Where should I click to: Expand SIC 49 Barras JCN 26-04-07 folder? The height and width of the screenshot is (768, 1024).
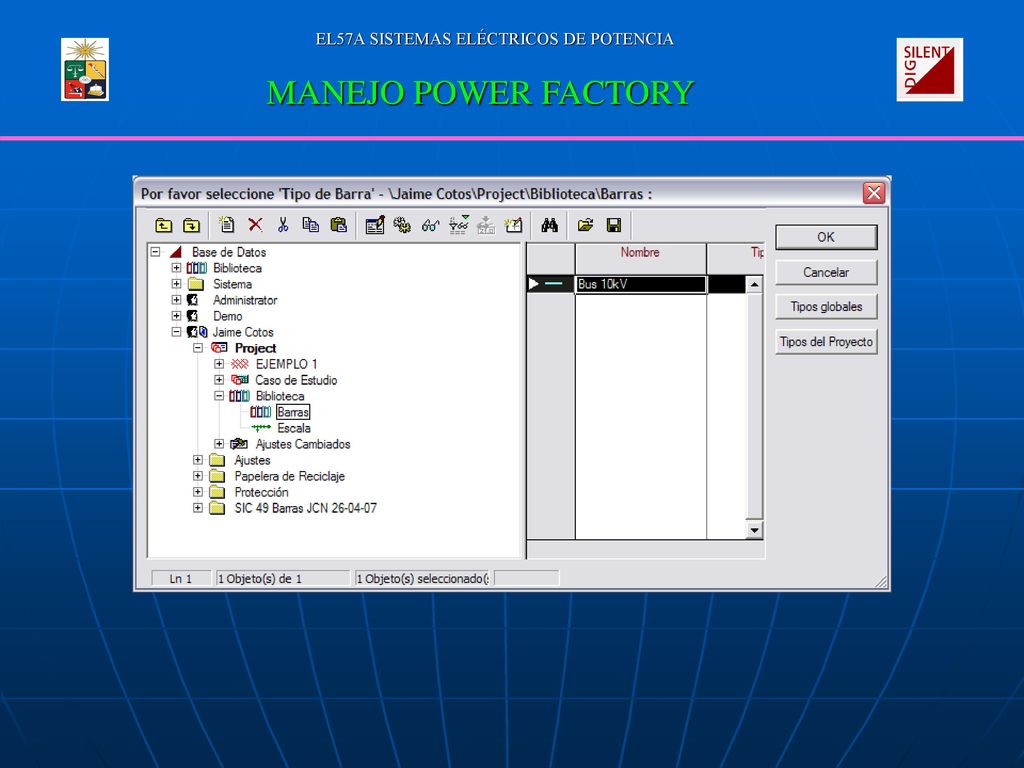(198, 507)
